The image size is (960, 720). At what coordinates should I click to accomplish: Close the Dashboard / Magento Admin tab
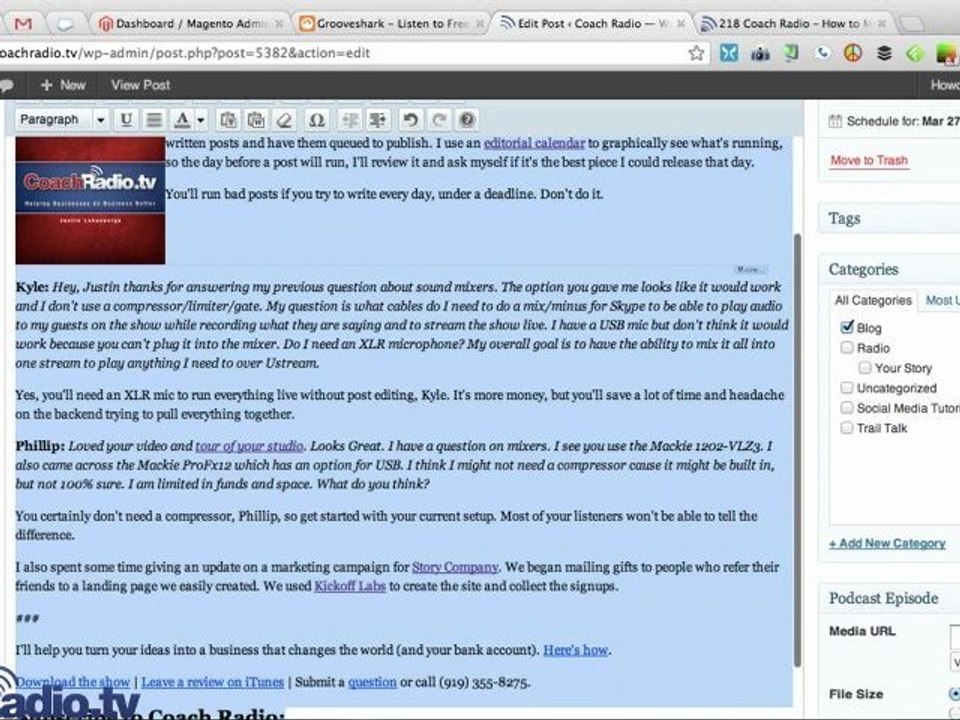coord(279,24)
